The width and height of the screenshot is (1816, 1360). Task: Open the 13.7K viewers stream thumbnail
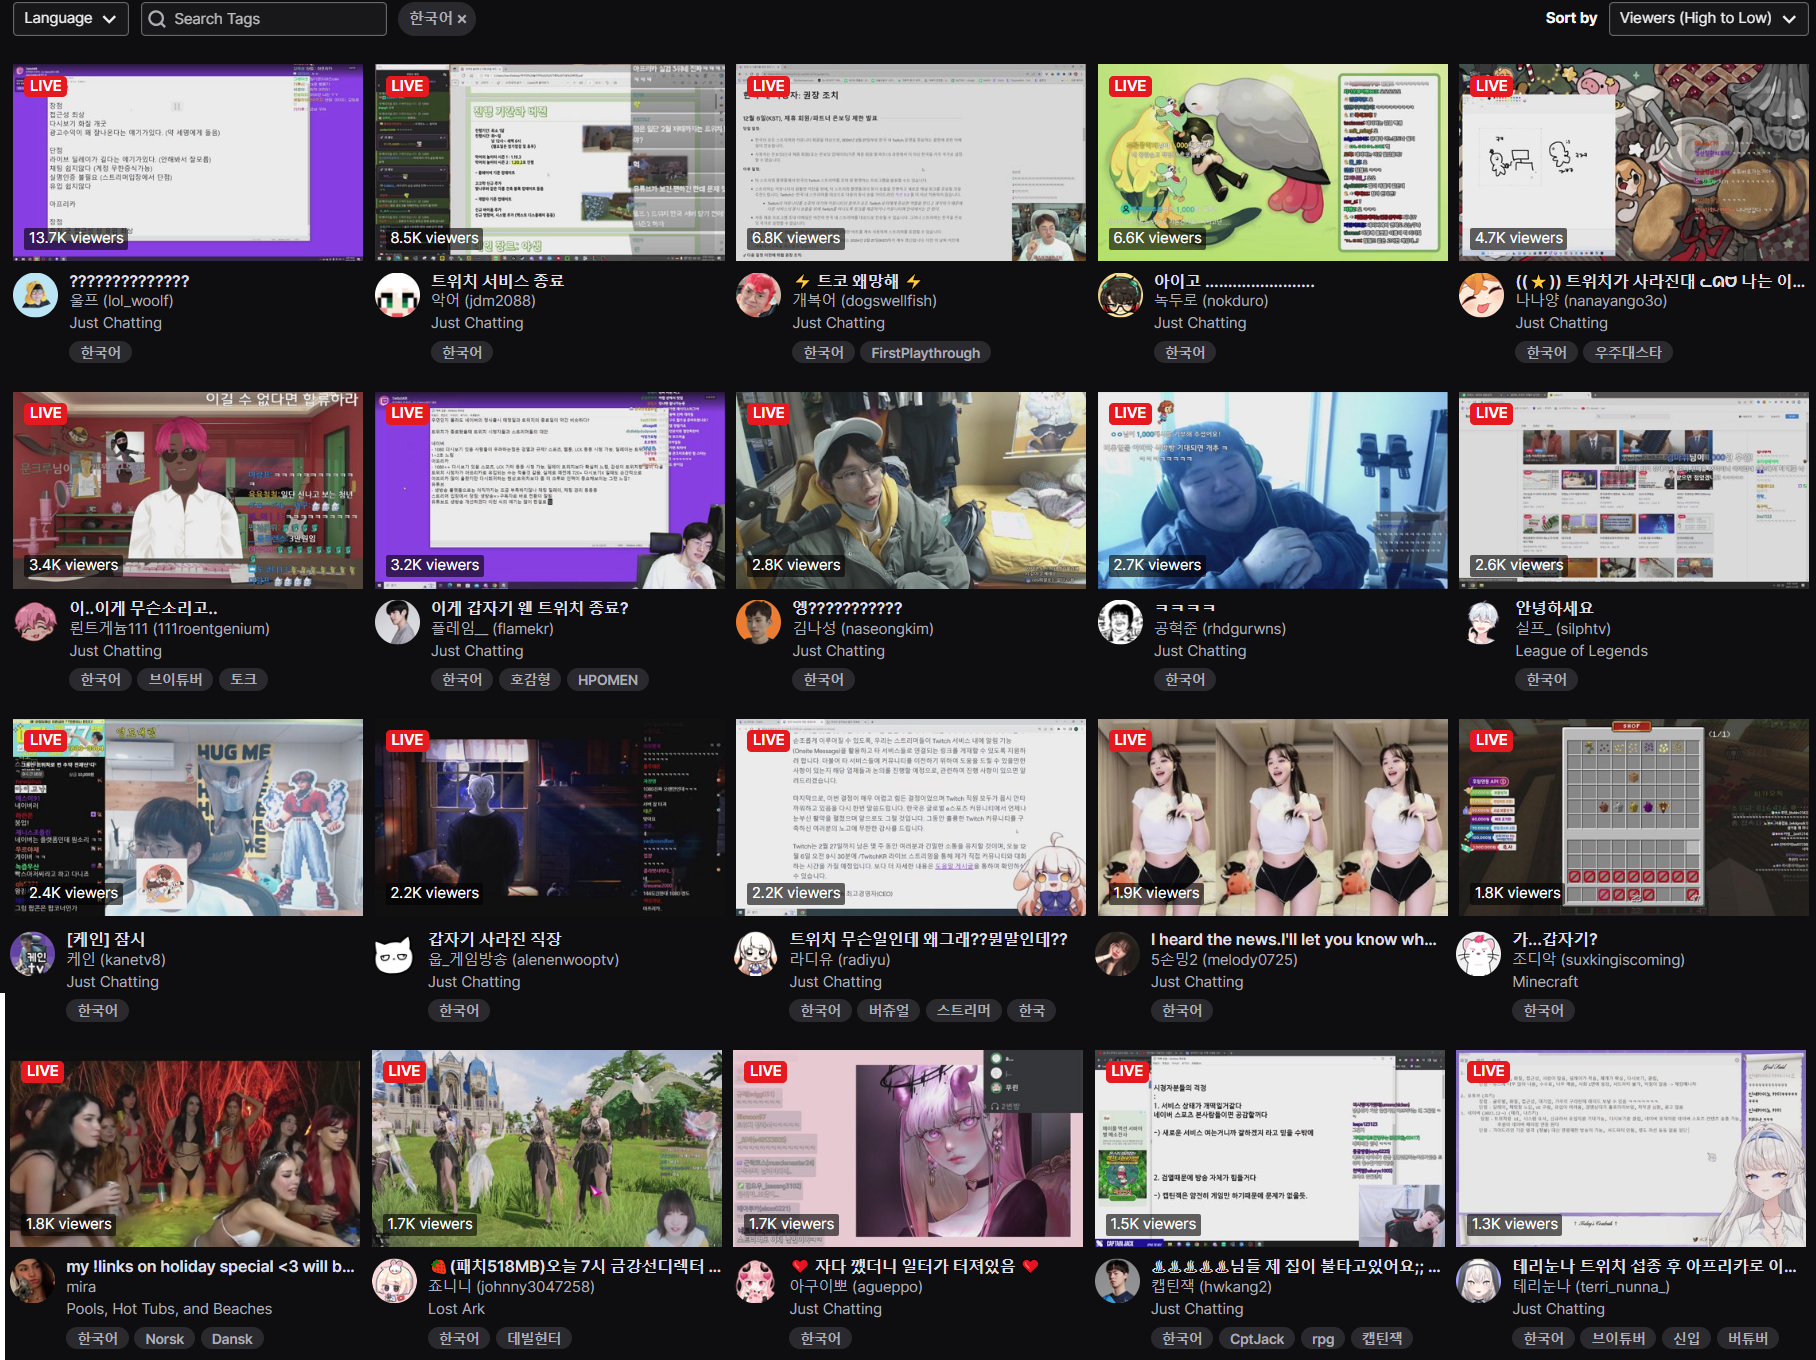[188, 162]
